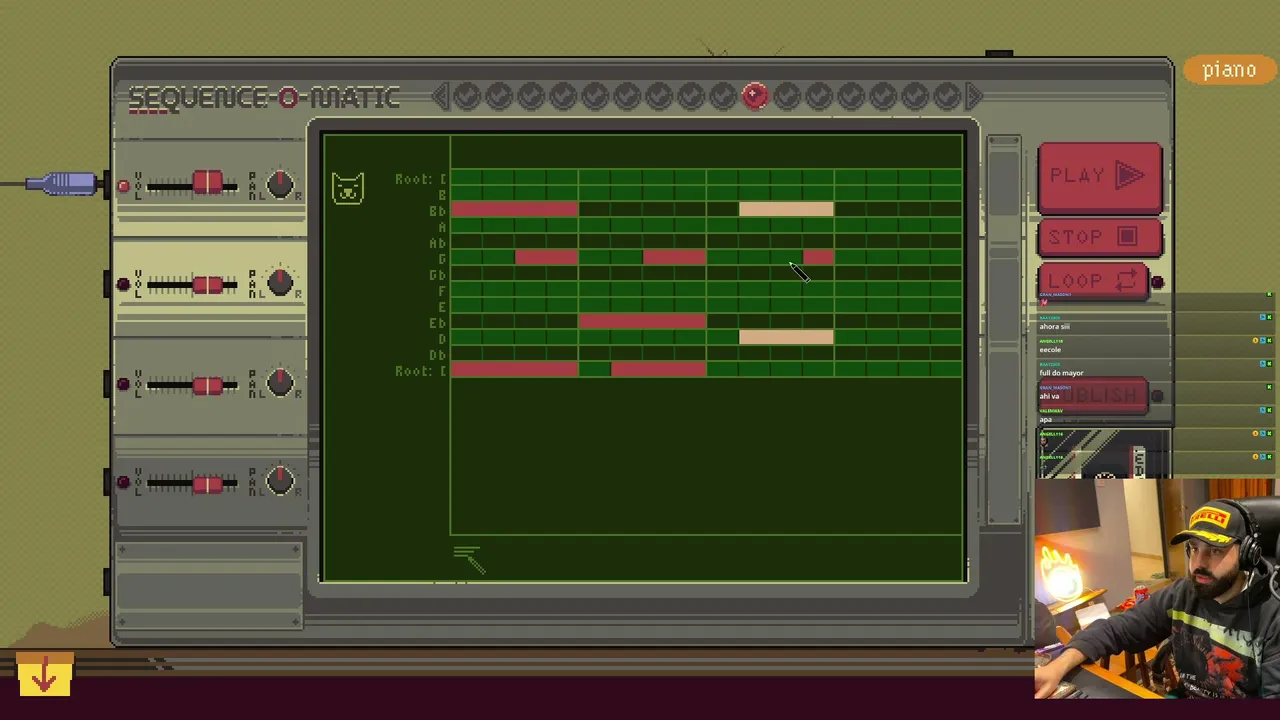Click the red note in the Bb row
The width and height of the screenshot is (1280, 720).
pos(514,210)
